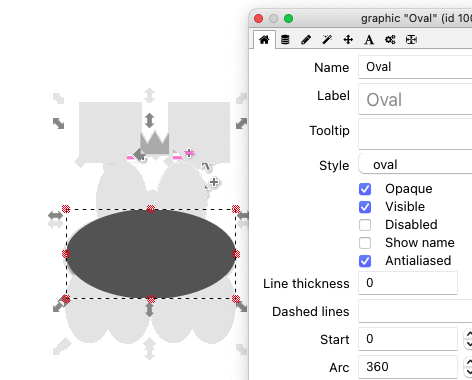Click the stepper beside the Start field
Screen dimensions: 472x380
(468, 339)
